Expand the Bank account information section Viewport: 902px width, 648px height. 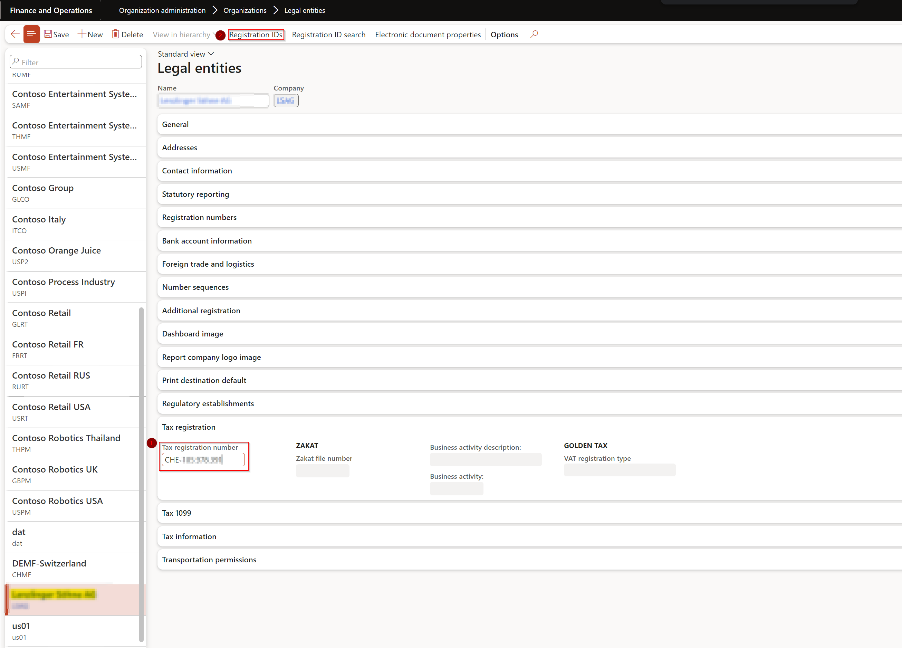(529, 241)
